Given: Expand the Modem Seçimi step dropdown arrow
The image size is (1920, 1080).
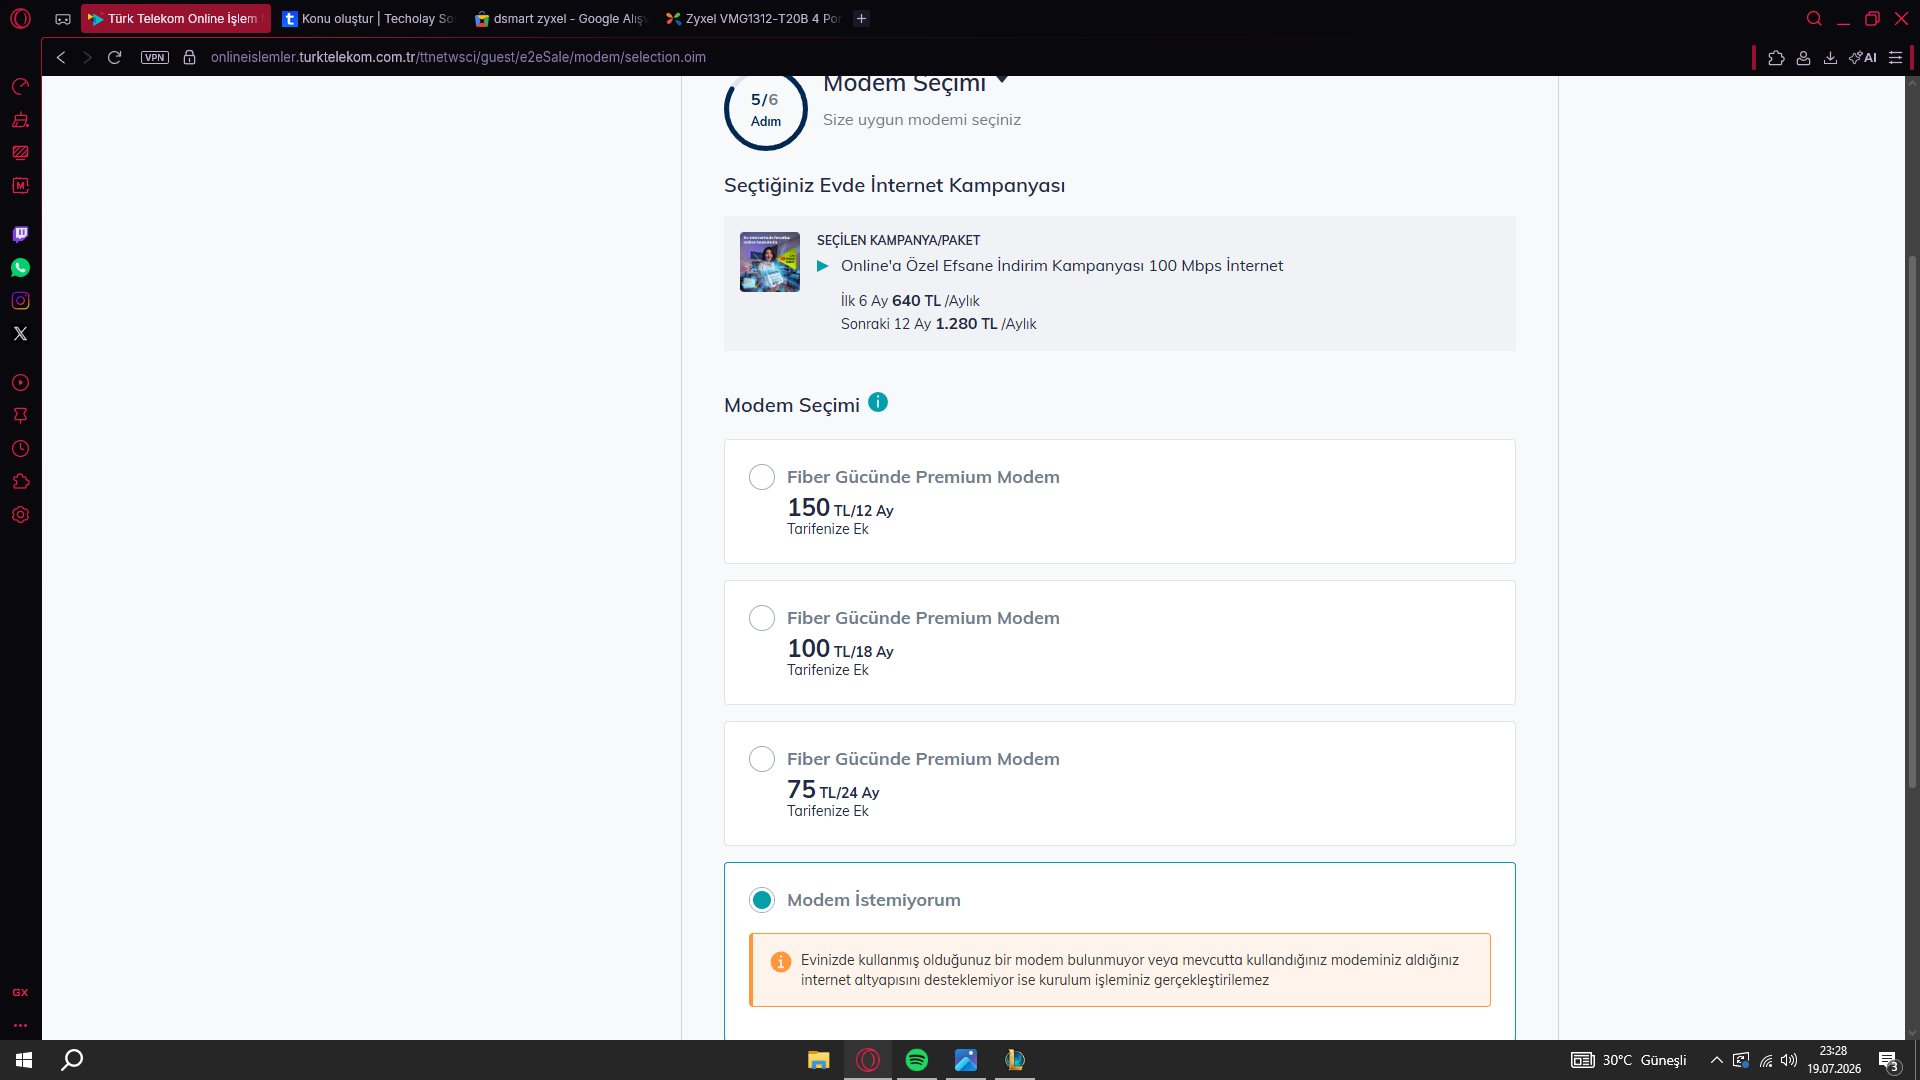Looking at the screenshot, I should 1002,79.
